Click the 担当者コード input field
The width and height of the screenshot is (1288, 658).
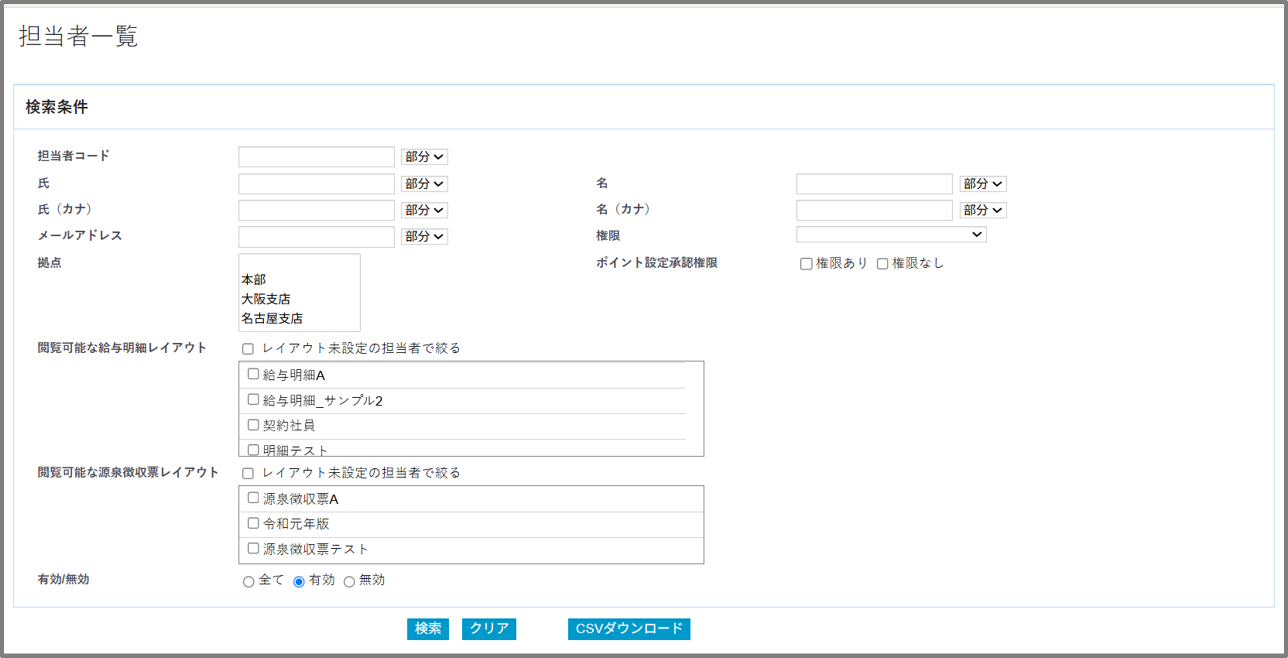click(316, 157)
